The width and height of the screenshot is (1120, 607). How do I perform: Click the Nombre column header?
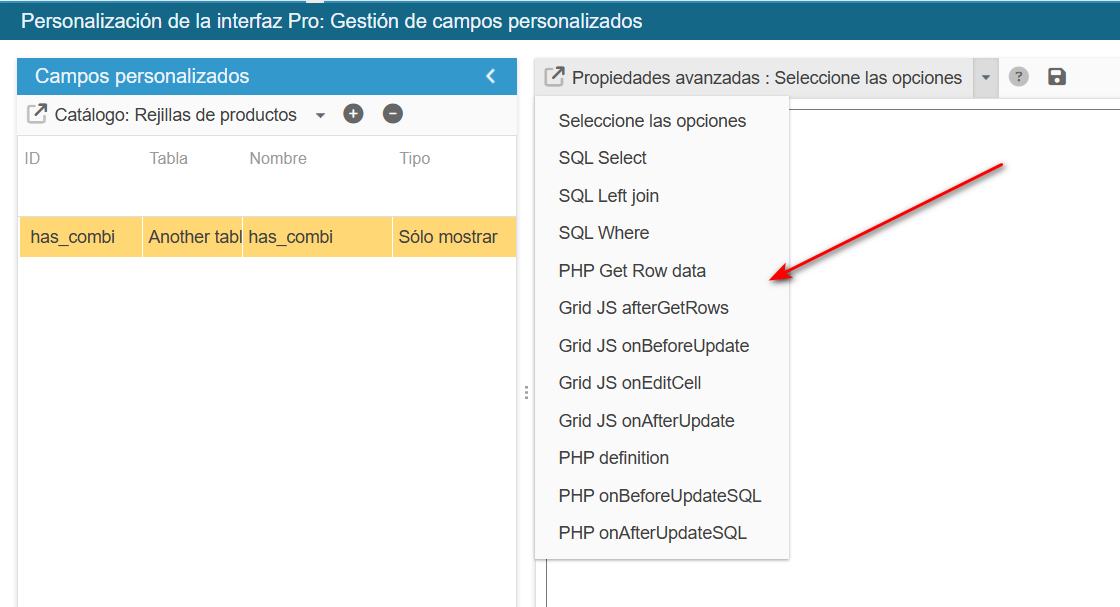coord(278,159)
